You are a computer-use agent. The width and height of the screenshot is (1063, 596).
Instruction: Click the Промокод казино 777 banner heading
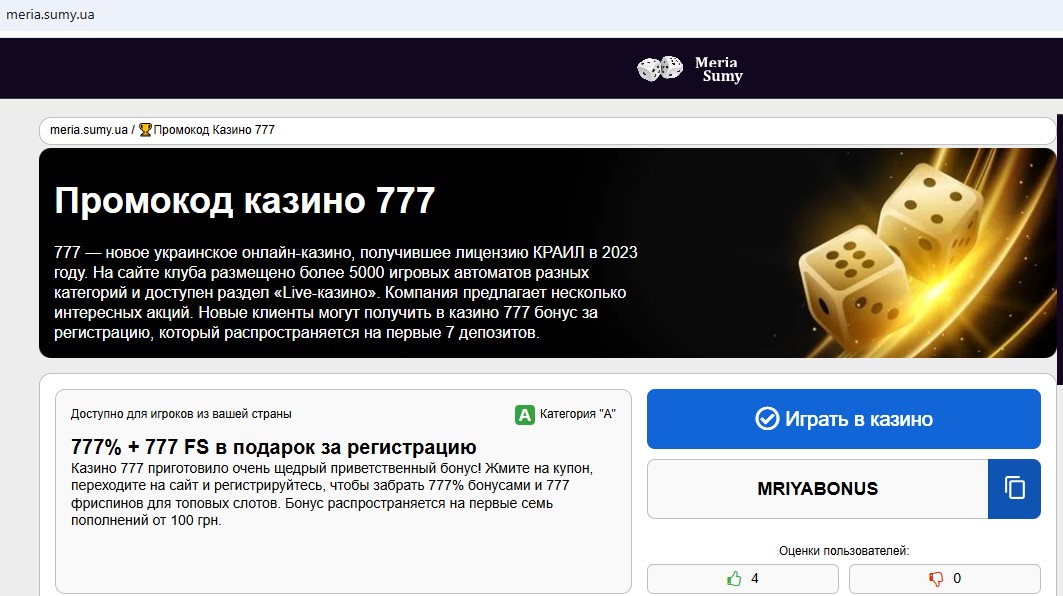[x=244, y=201]
